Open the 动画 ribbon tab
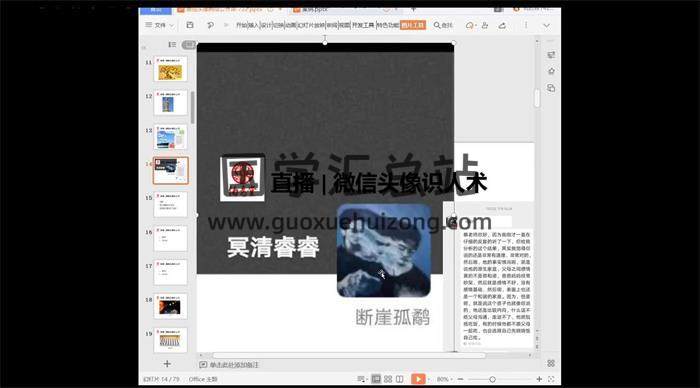The height and width of the screenshot is (388, 700). tap(291, 25)
